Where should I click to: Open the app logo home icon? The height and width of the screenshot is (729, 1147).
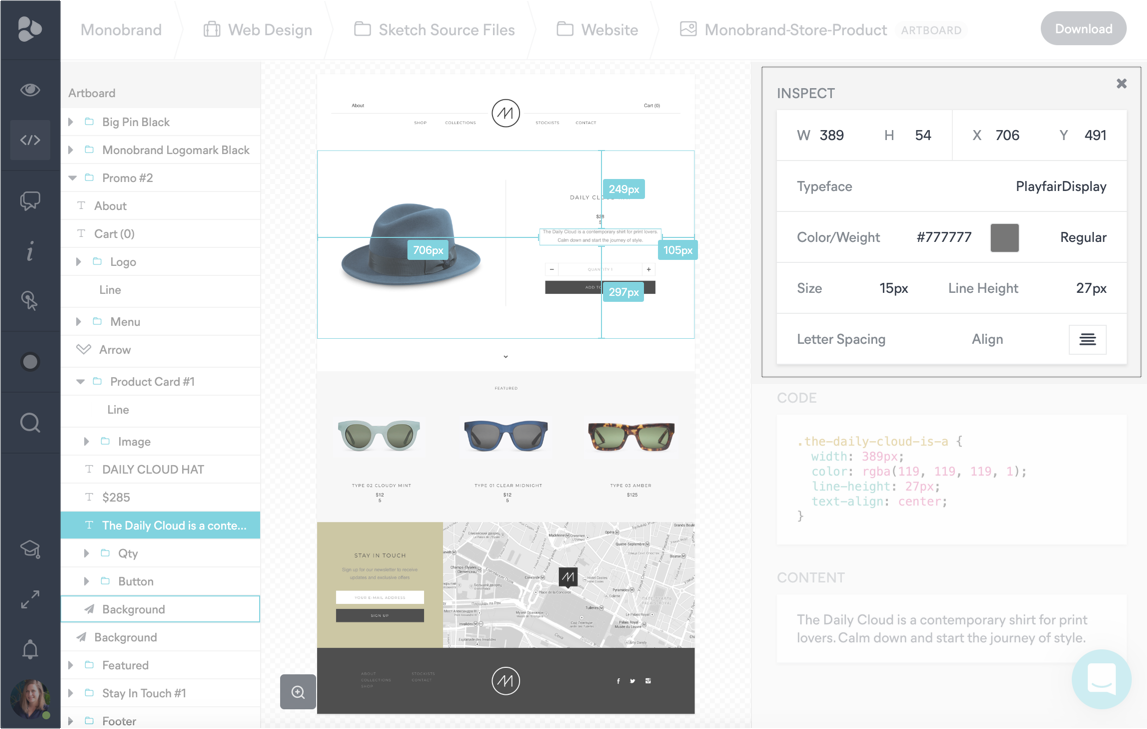pyautogui.click(x=30, y=29)
